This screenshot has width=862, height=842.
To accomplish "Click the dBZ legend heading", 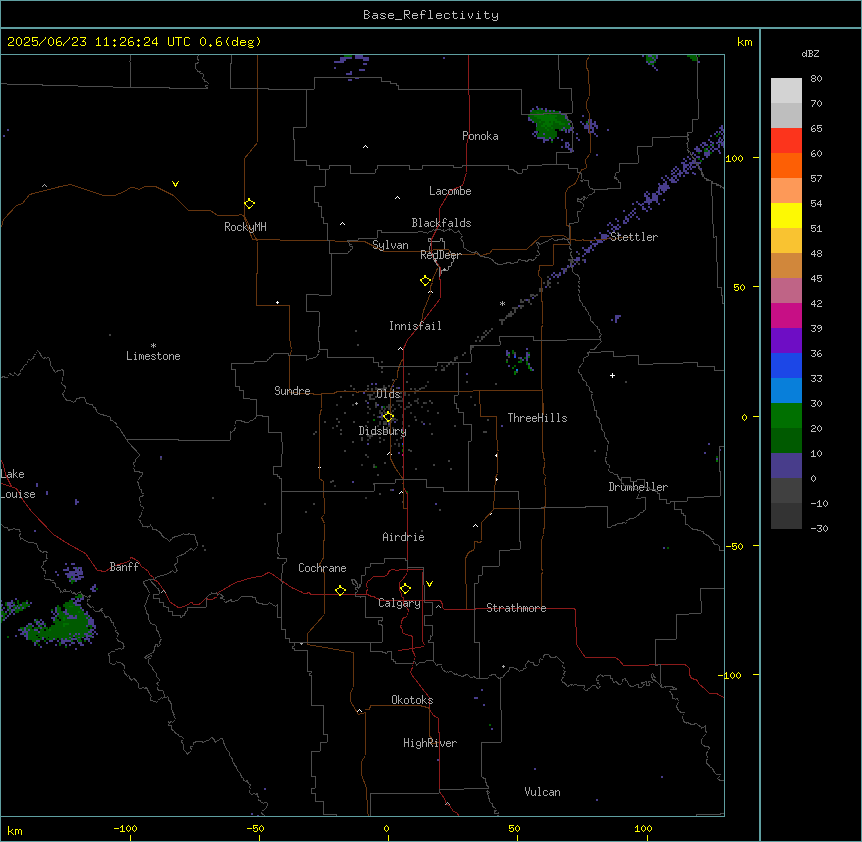I will [x=810, y=54].
